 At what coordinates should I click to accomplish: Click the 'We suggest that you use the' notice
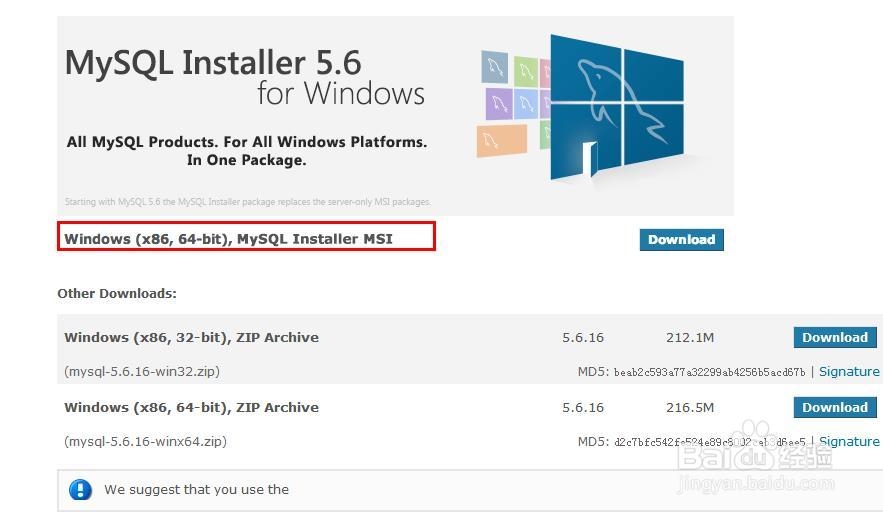click(197, 489)
